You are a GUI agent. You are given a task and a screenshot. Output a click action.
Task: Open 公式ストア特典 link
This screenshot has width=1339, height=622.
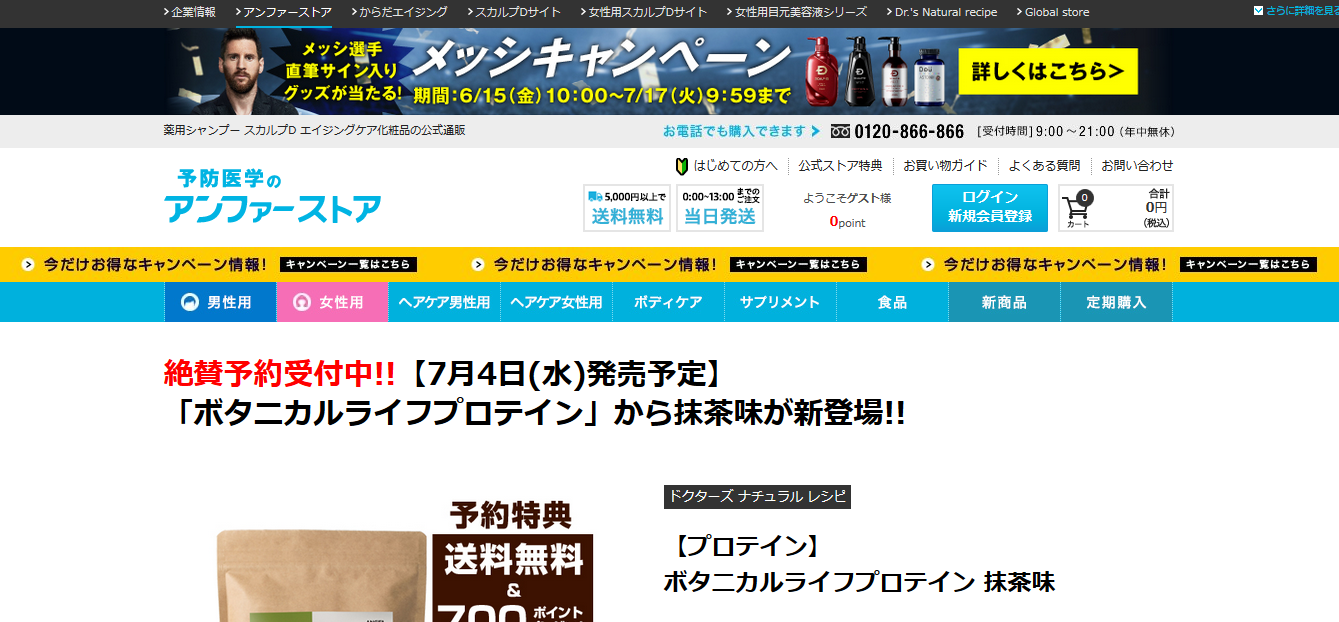(840, 166)
